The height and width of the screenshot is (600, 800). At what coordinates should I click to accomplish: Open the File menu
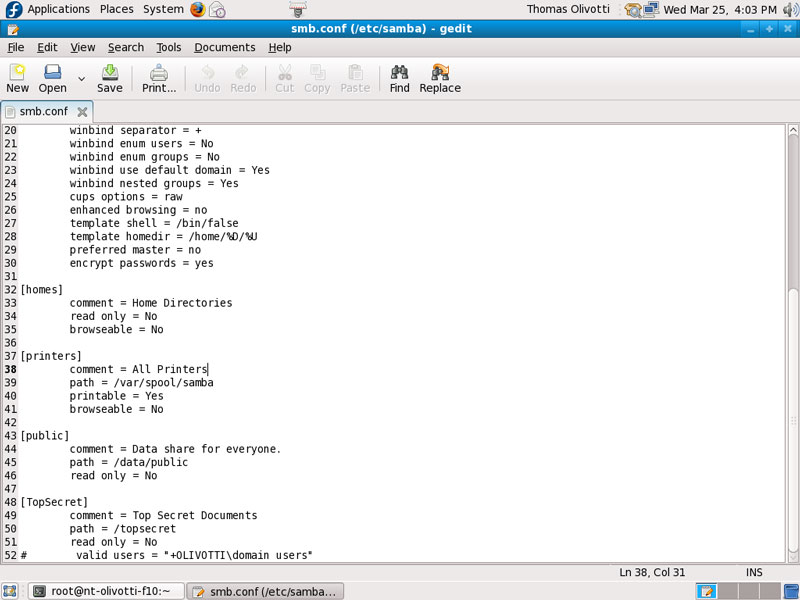click(16, 47)
